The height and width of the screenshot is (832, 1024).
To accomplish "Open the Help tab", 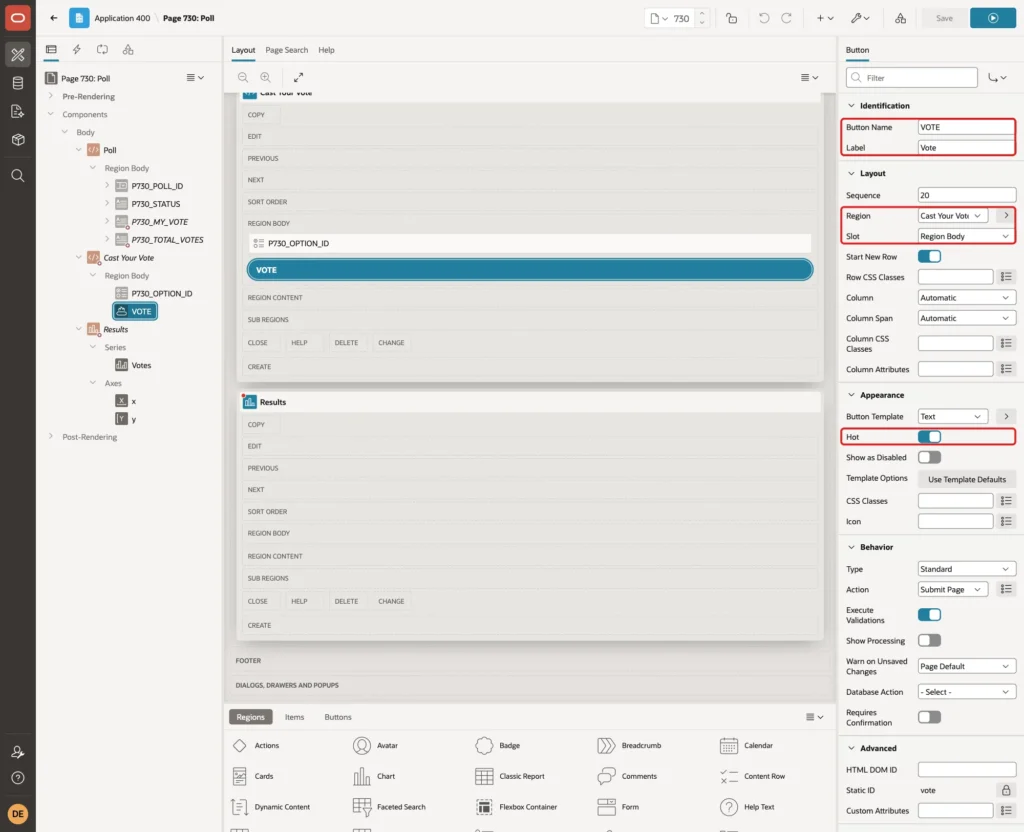I will [x=326, y=50].
